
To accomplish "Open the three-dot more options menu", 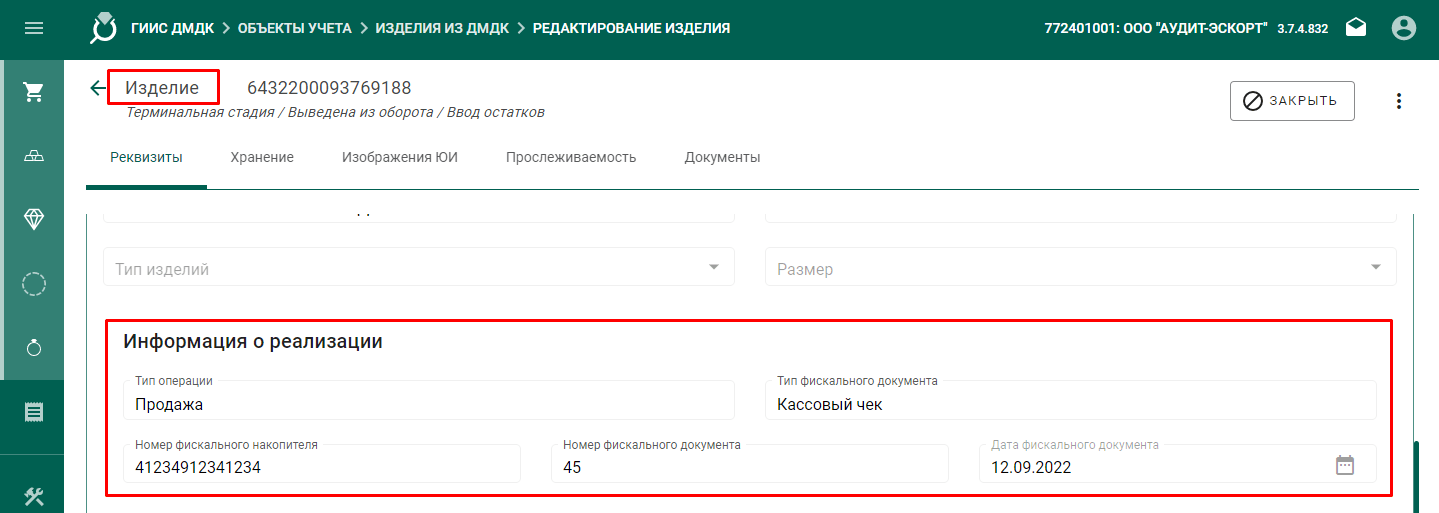I will [1399, 101].
